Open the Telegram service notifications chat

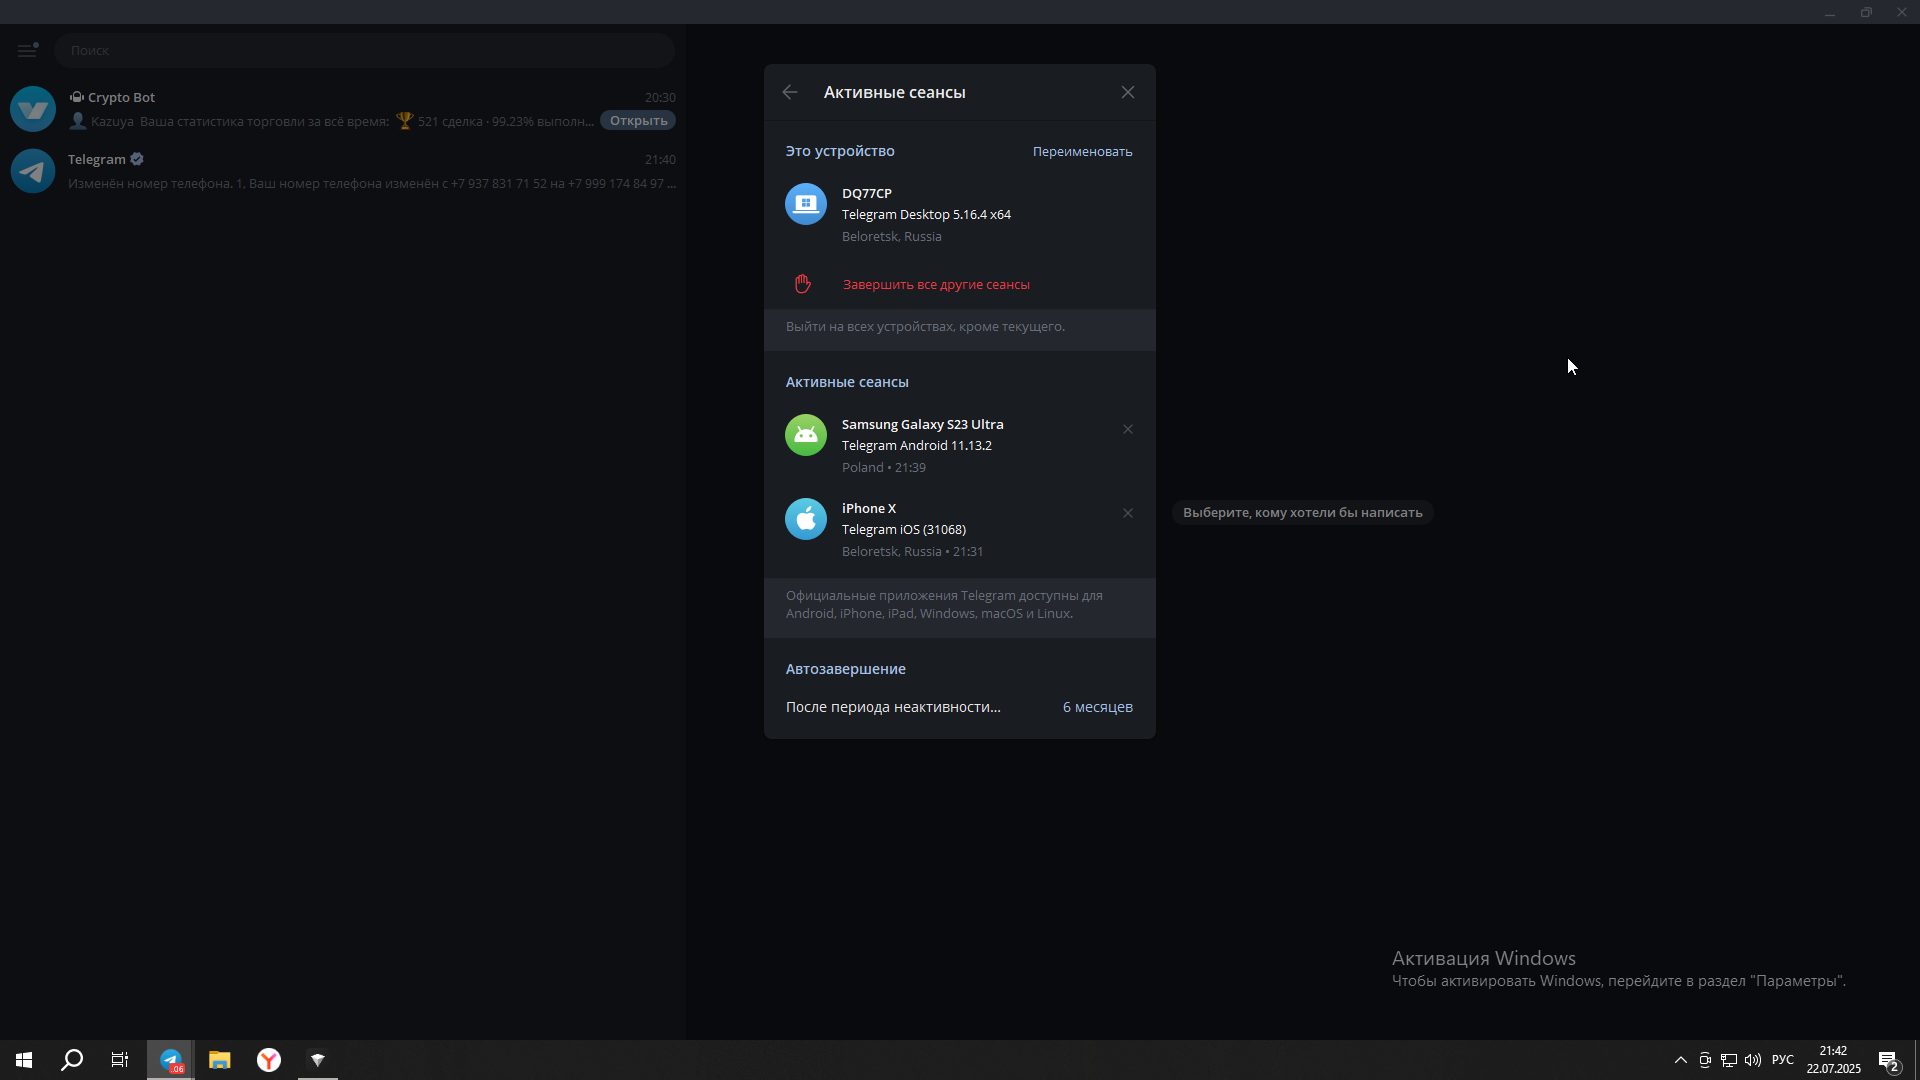(343, 171)
